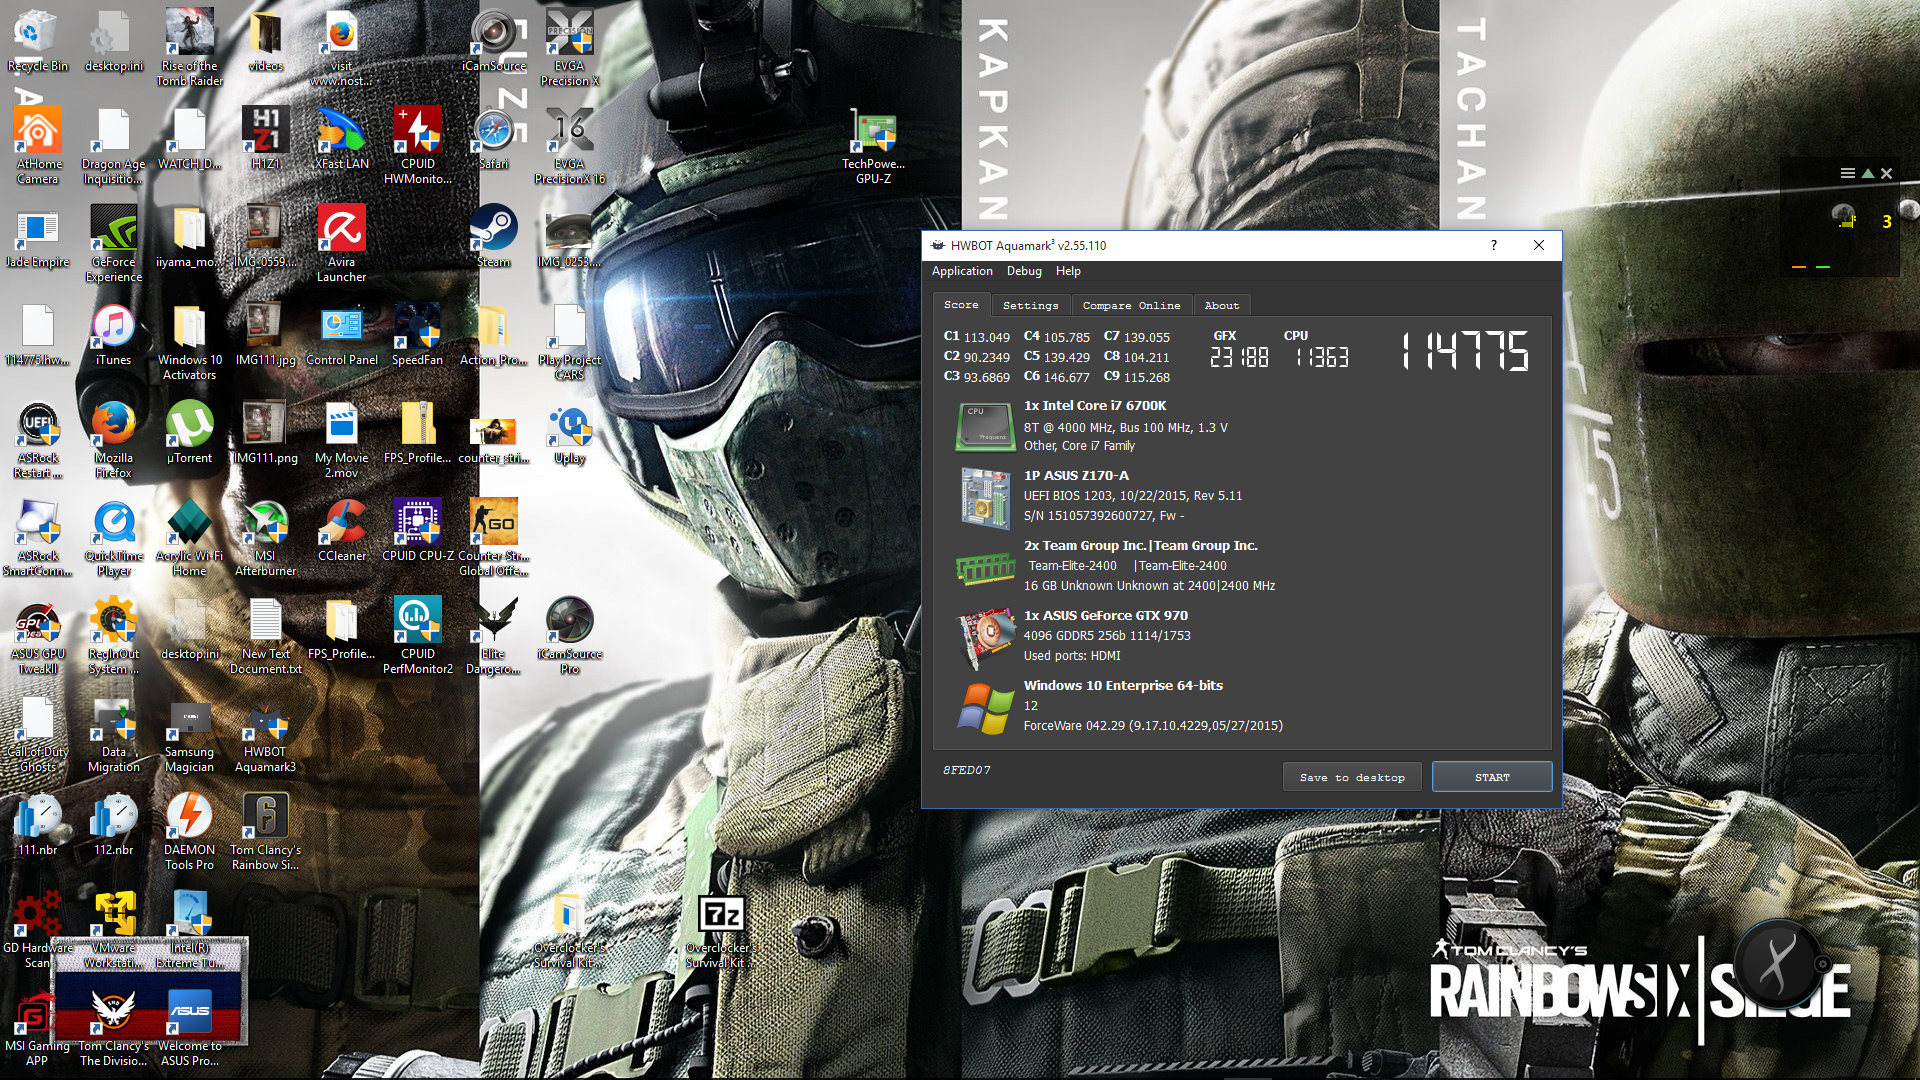Switch to the Settings tab

coord(1030,305)
